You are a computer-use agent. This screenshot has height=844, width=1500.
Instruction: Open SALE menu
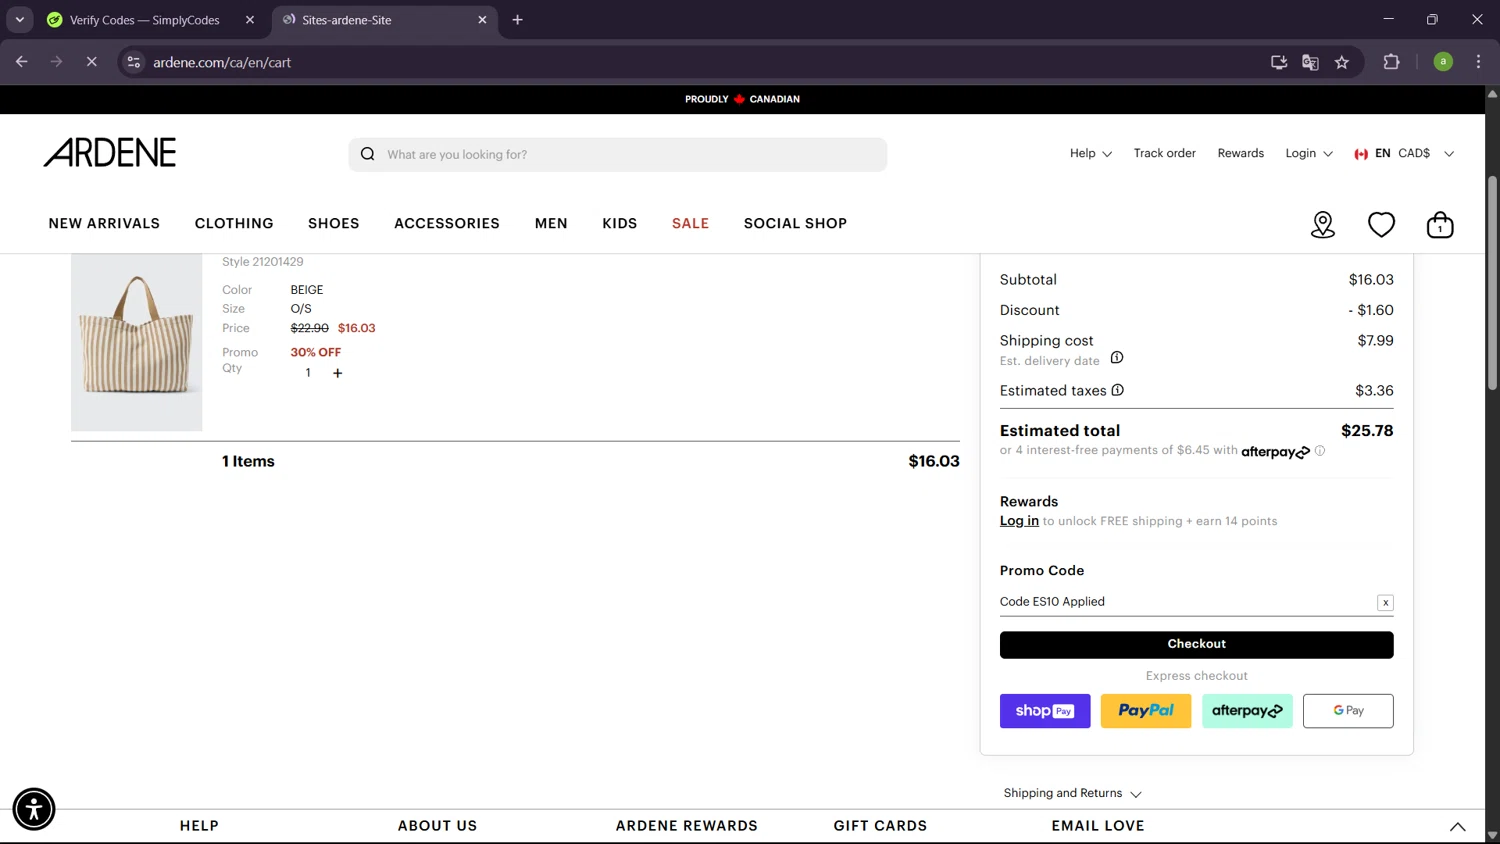point(690,223)
